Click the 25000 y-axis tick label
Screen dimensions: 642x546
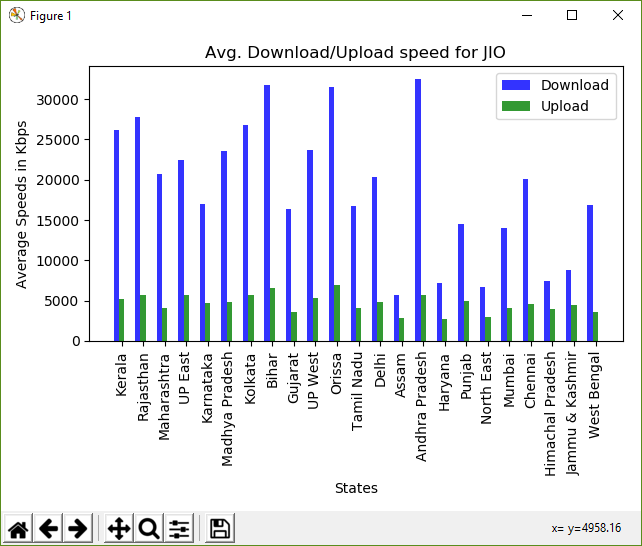[x=57, y=140]
